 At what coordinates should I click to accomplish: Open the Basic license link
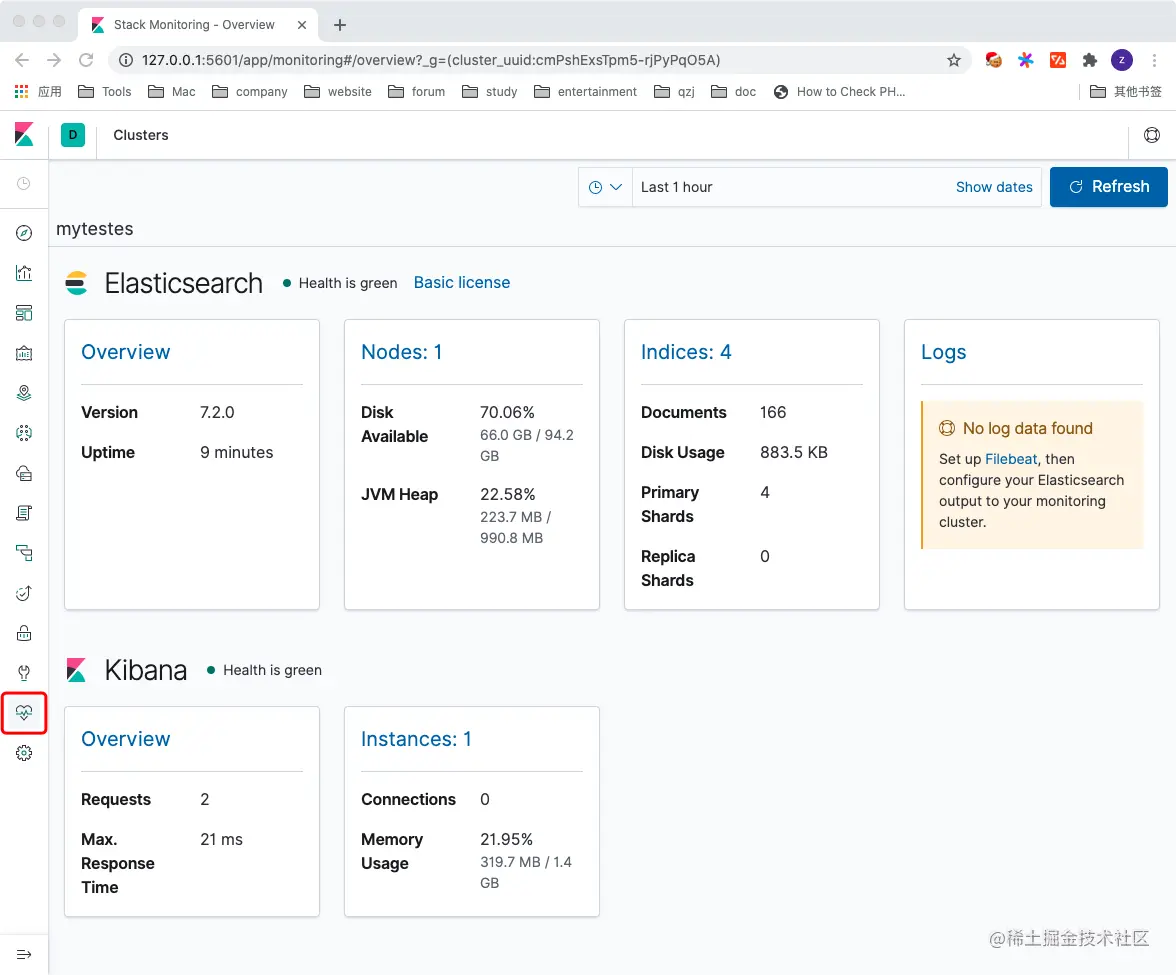[461, 282]
